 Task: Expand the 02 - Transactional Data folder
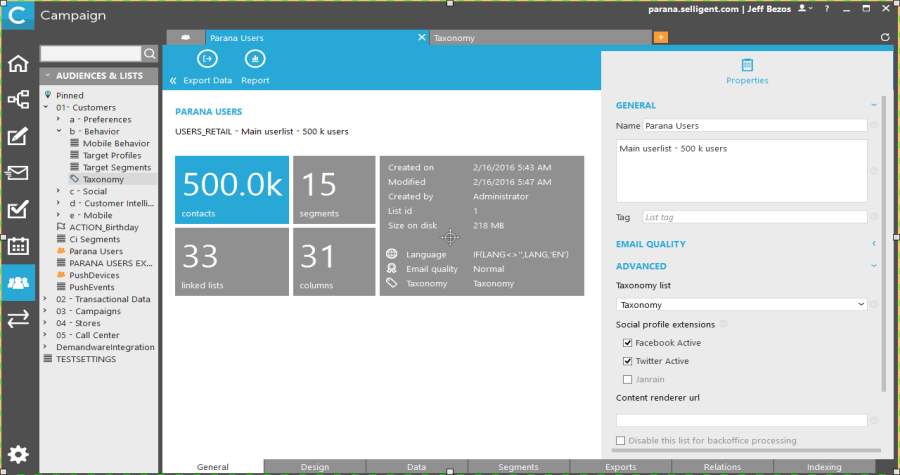pos(46,299)
